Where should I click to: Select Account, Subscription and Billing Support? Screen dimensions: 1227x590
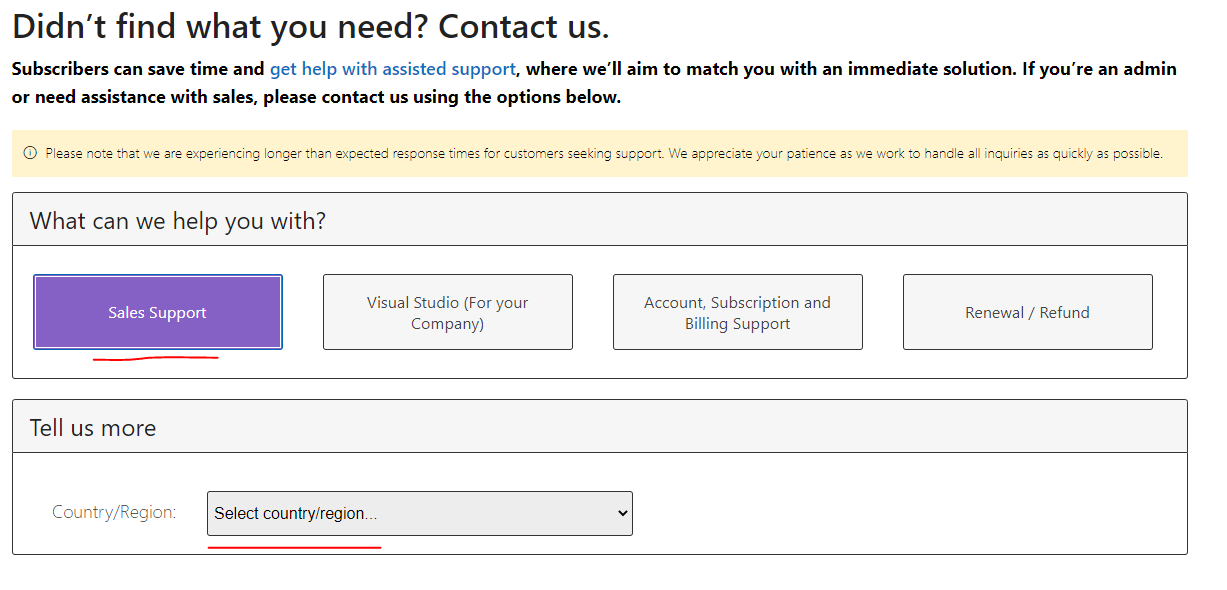[738, 312]
